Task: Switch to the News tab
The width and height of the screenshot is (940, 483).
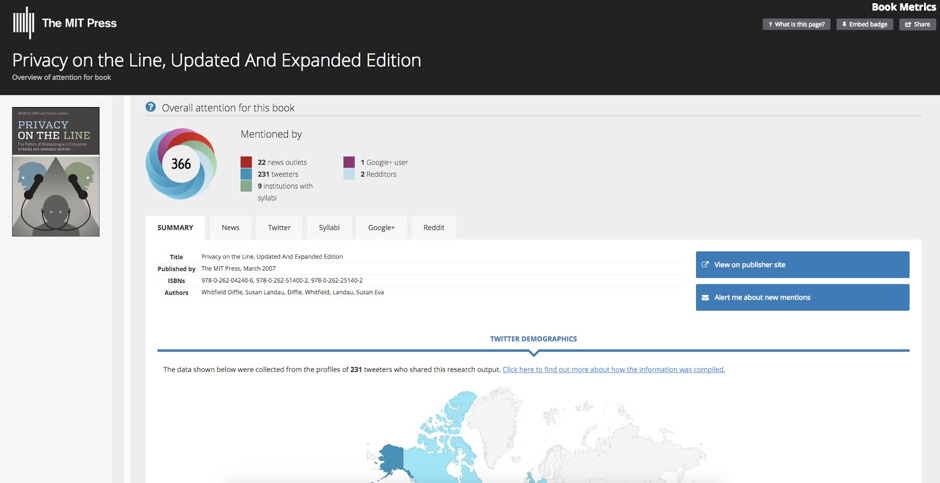Action: [230, 228]
